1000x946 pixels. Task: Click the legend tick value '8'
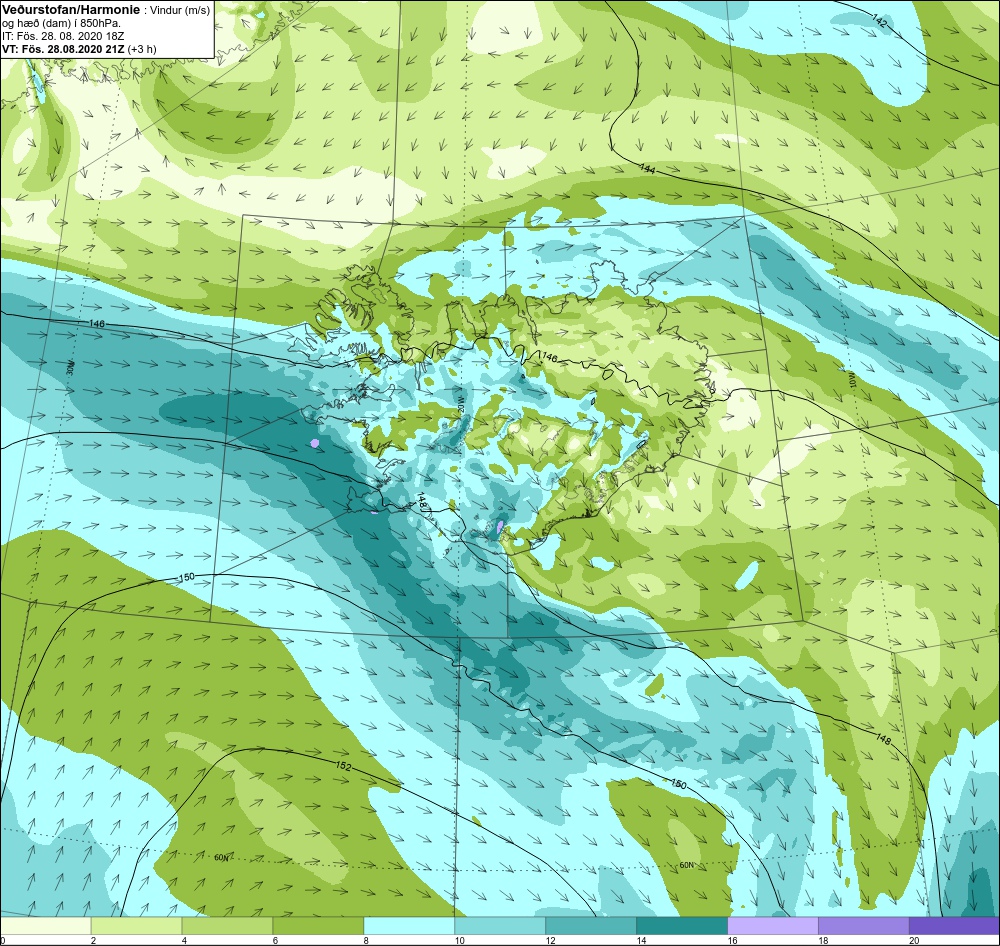tap(366, 940)
